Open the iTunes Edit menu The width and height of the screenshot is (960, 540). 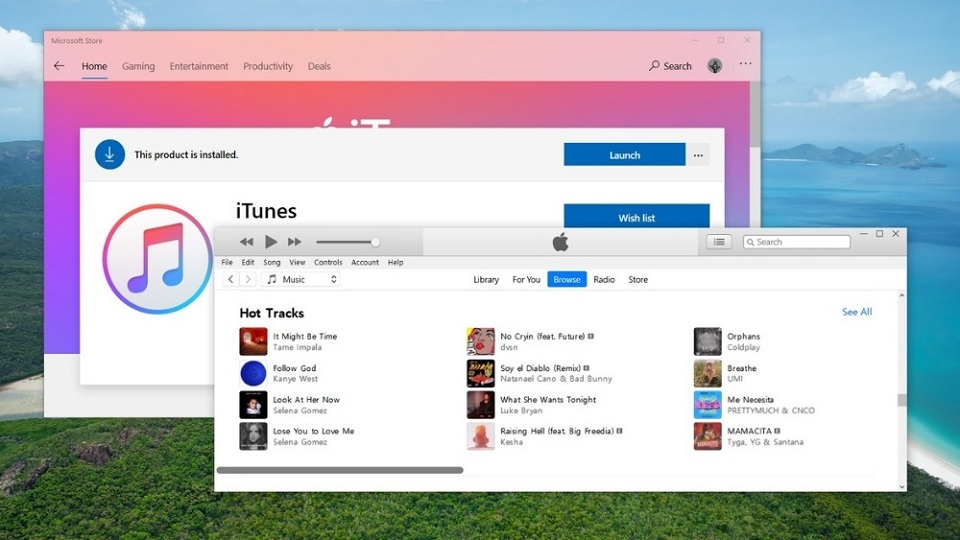247,262
